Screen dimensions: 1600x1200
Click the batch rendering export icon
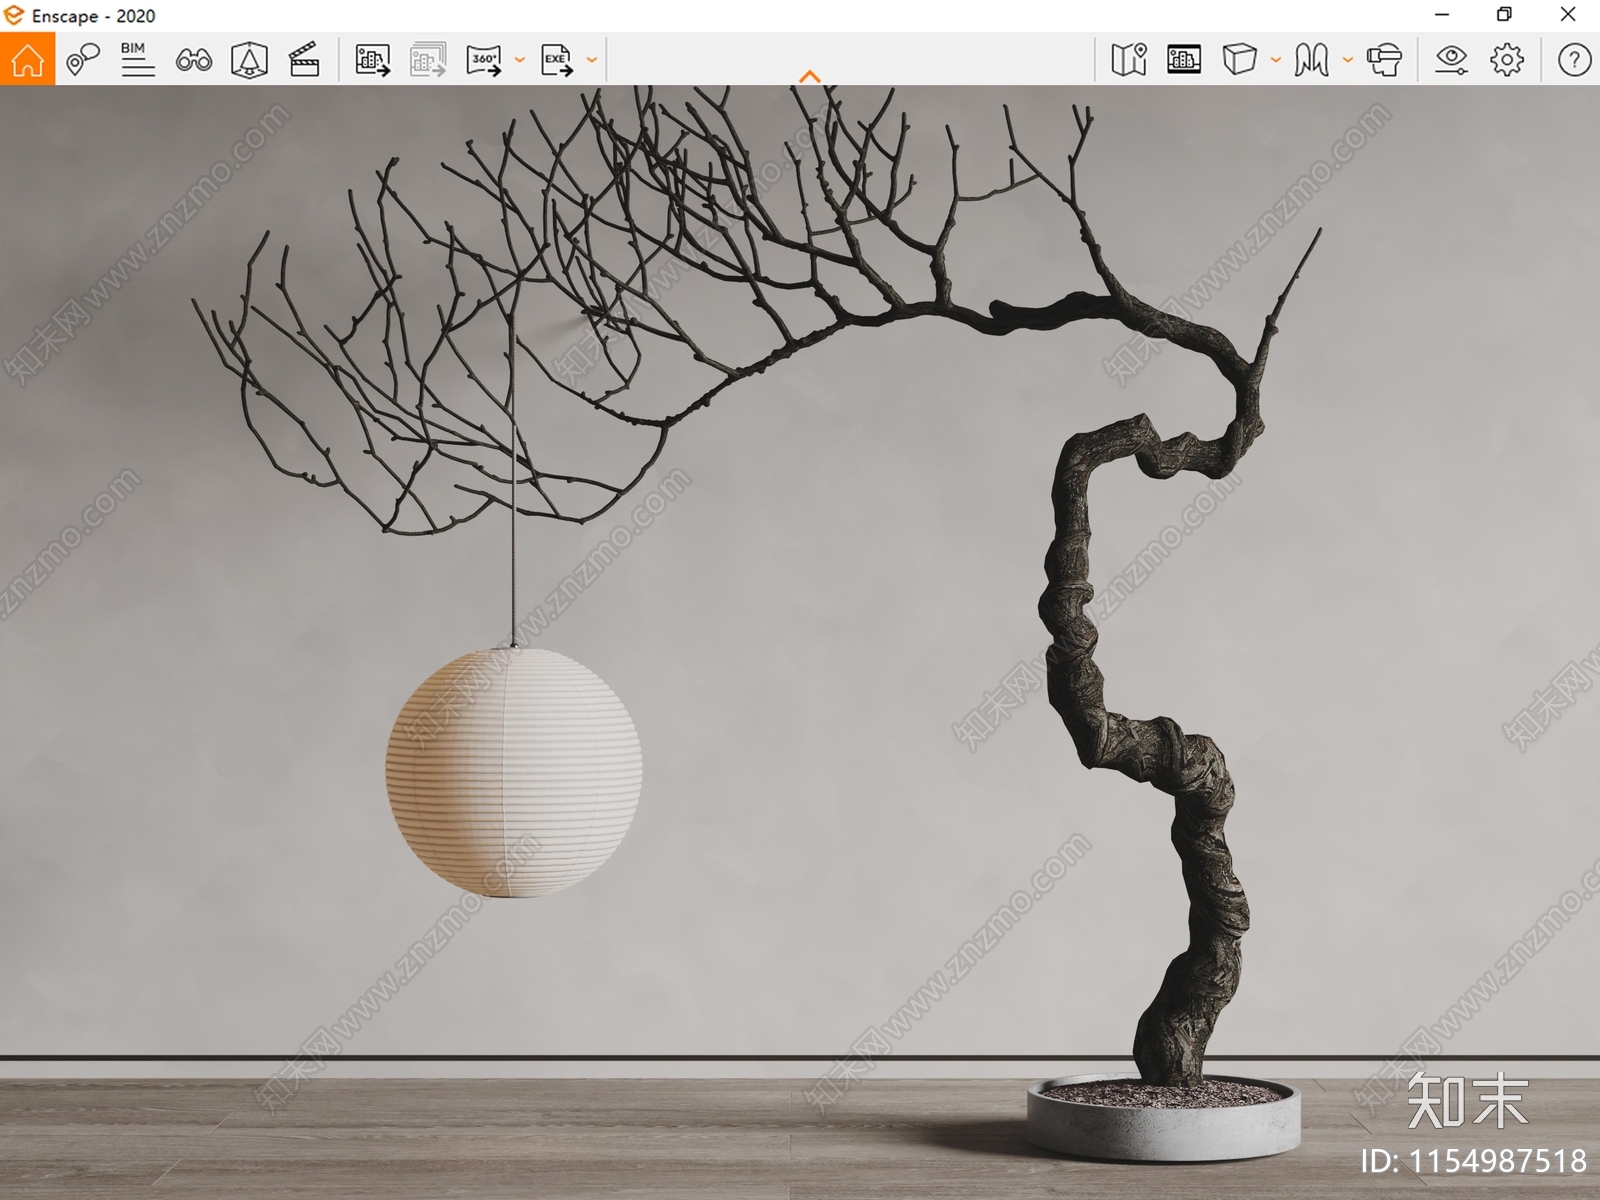[428, 60]
